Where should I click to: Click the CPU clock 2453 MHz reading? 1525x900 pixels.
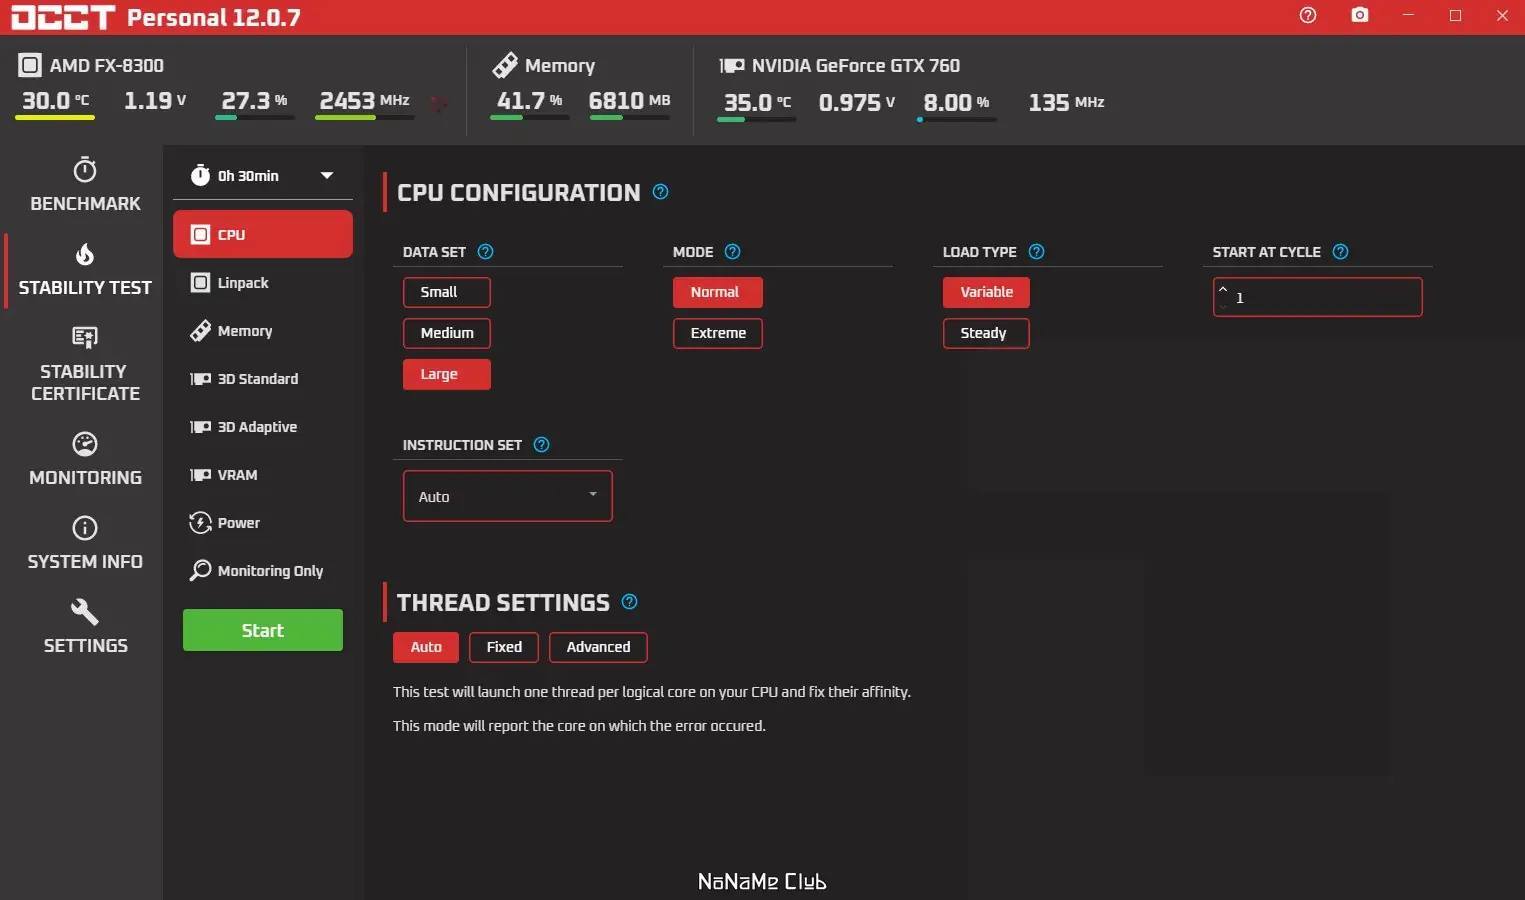(x=364, y=101)
